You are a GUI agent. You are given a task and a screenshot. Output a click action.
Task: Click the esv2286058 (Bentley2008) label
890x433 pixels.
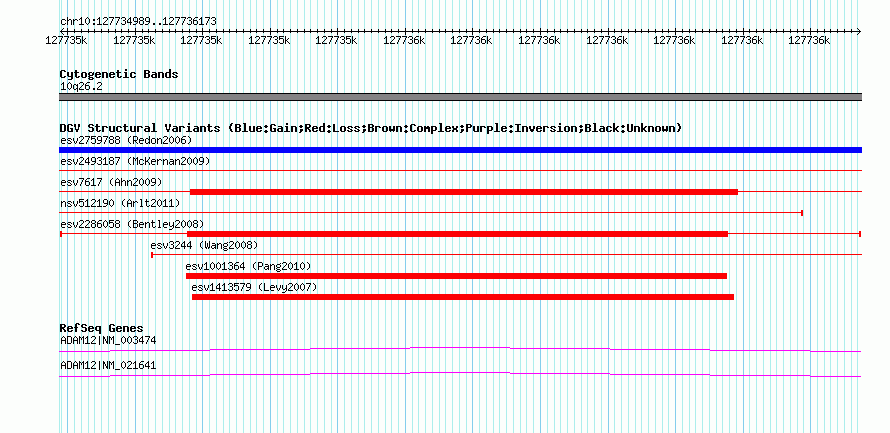coord(132,224)
